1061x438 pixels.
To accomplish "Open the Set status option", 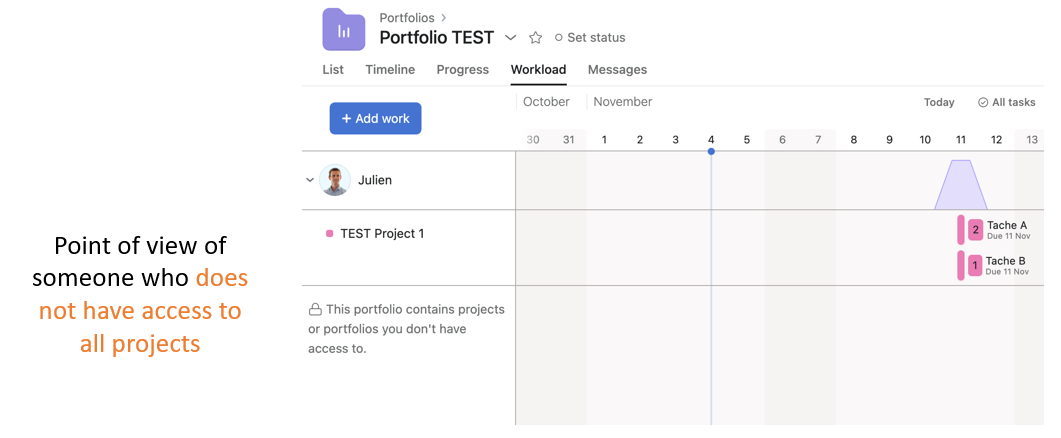I will [590, 38].
